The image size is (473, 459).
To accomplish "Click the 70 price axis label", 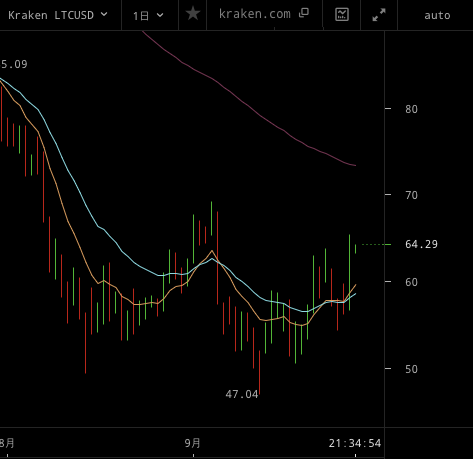I will tap(411, 195).
